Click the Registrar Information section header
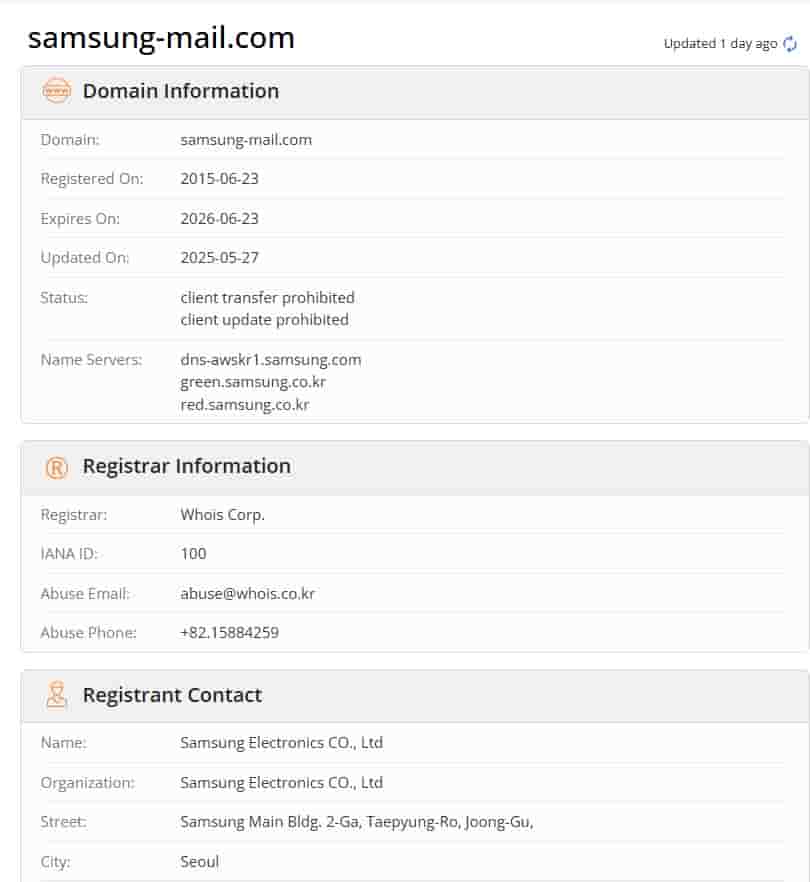 [186, 466]
